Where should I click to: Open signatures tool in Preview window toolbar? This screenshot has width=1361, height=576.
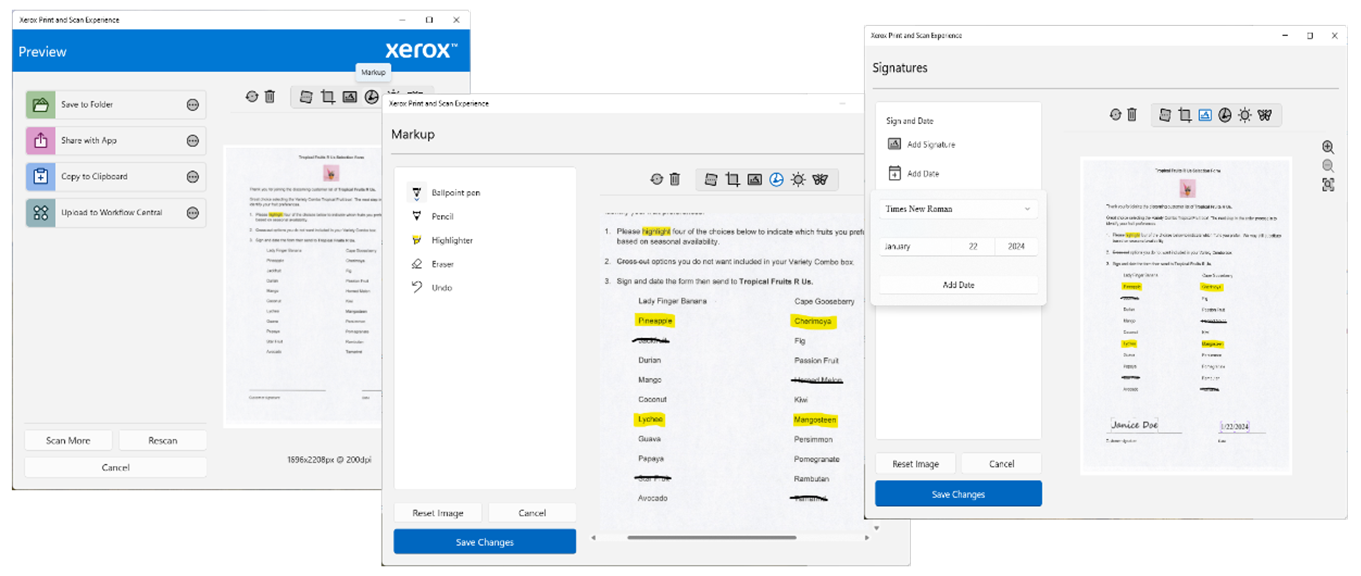349,97
